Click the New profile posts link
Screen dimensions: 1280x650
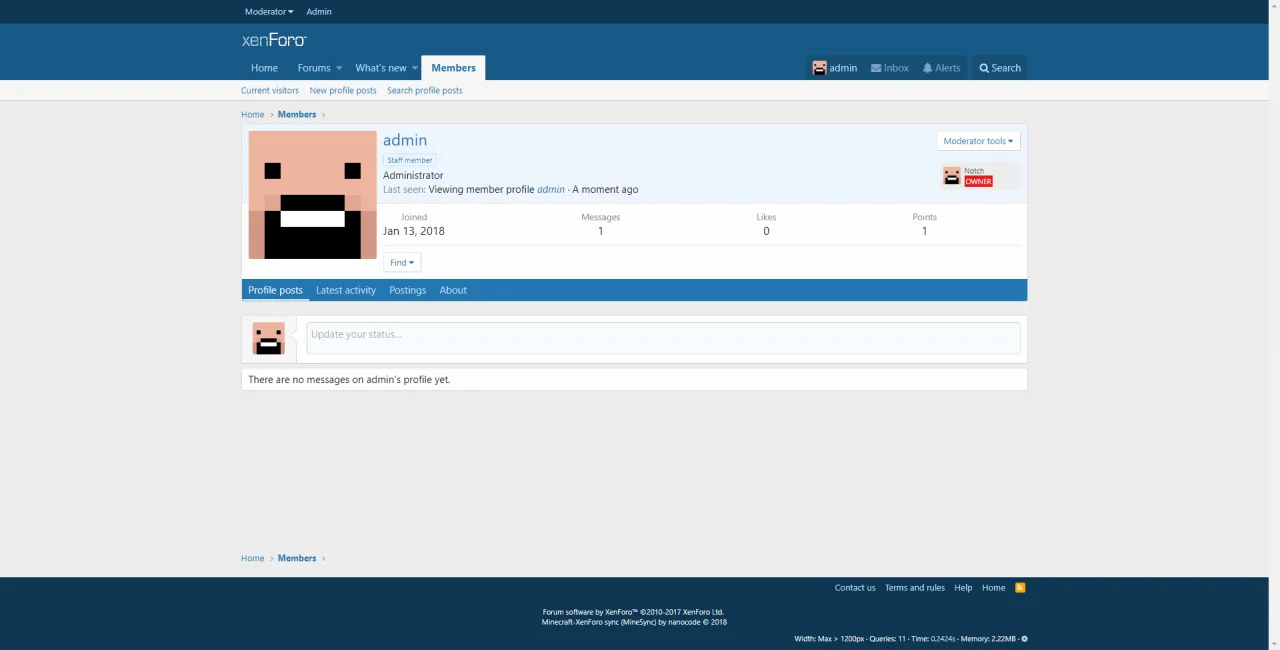(x=343, y=91)
